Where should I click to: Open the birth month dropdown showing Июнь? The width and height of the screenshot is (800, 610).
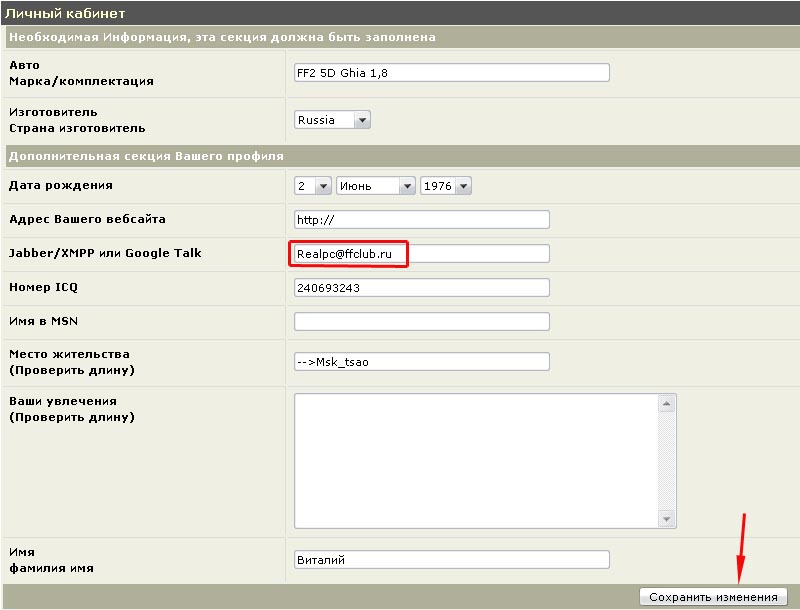(376, 186)
